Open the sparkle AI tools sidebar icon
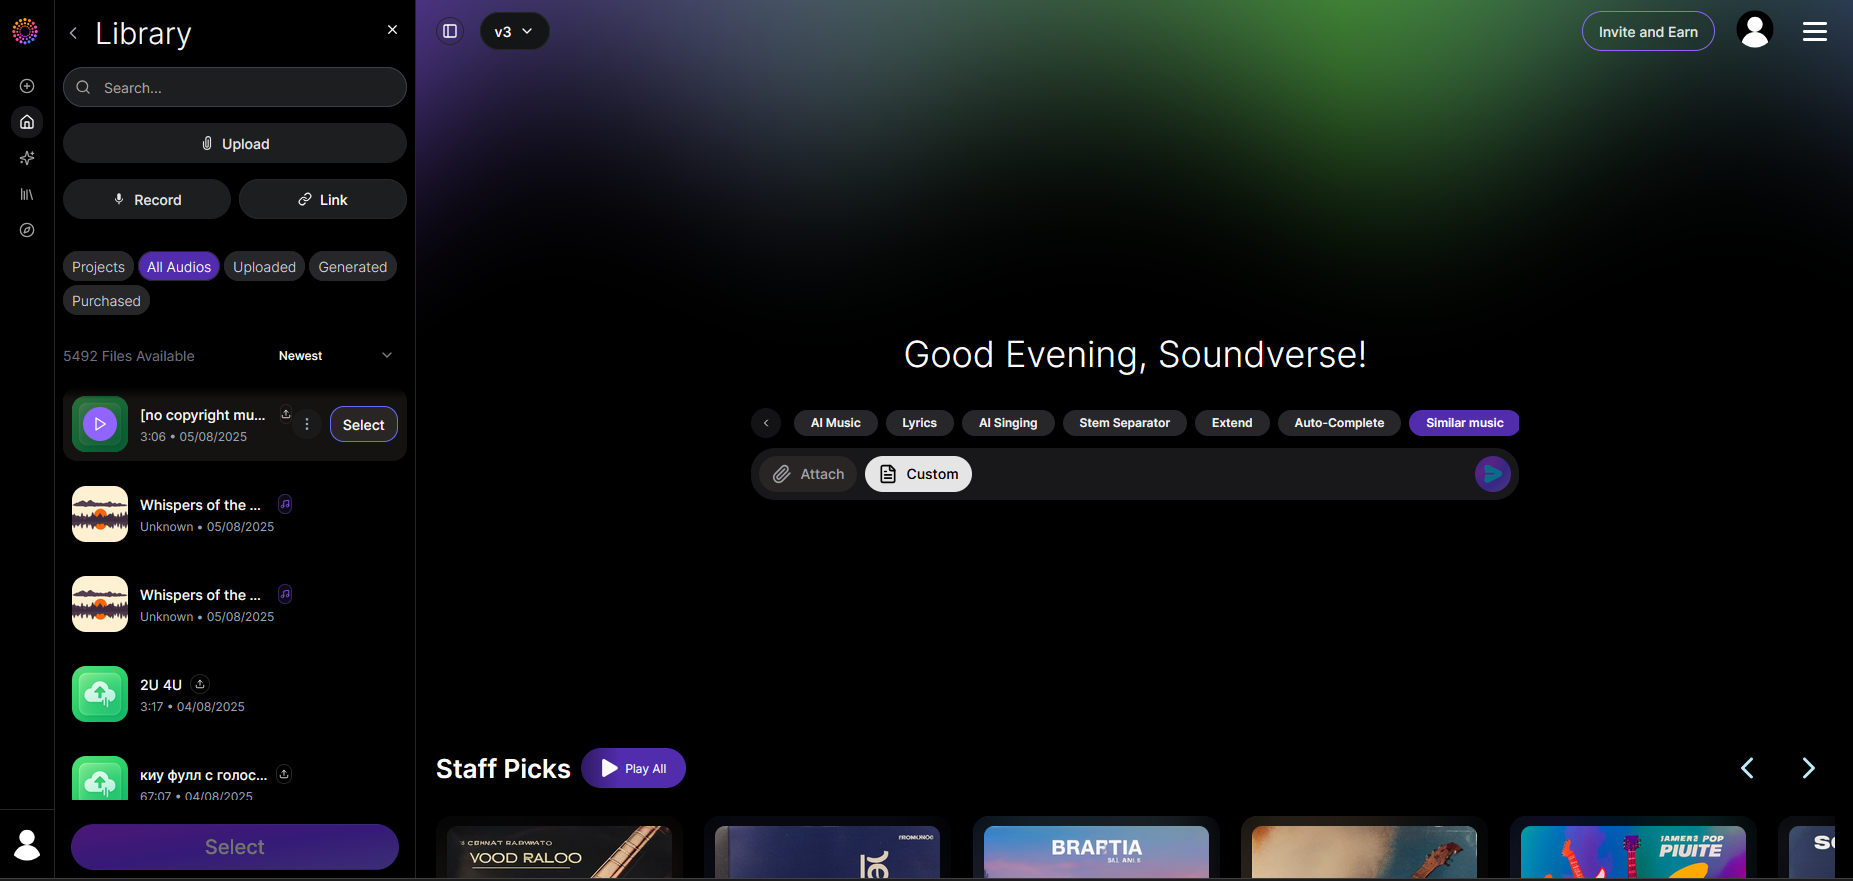This screenshot has height=881, width=1853. pos(27,158)
